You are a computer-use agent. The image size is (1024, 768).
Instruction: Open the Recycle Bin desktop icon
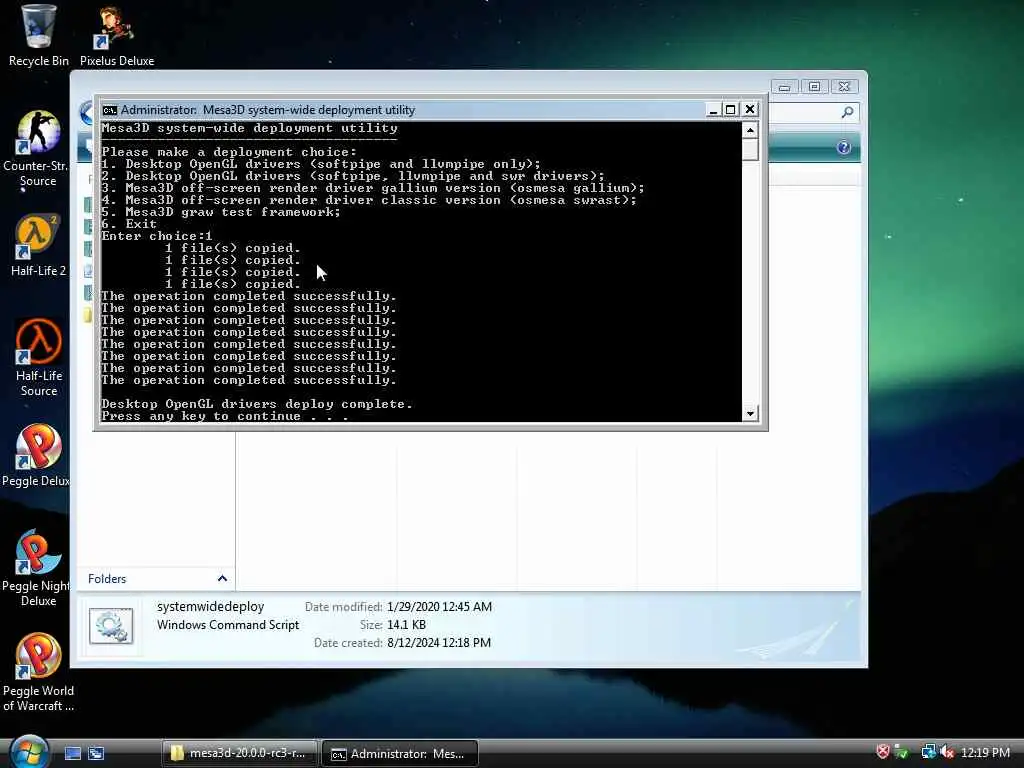[x=38, y=34]
